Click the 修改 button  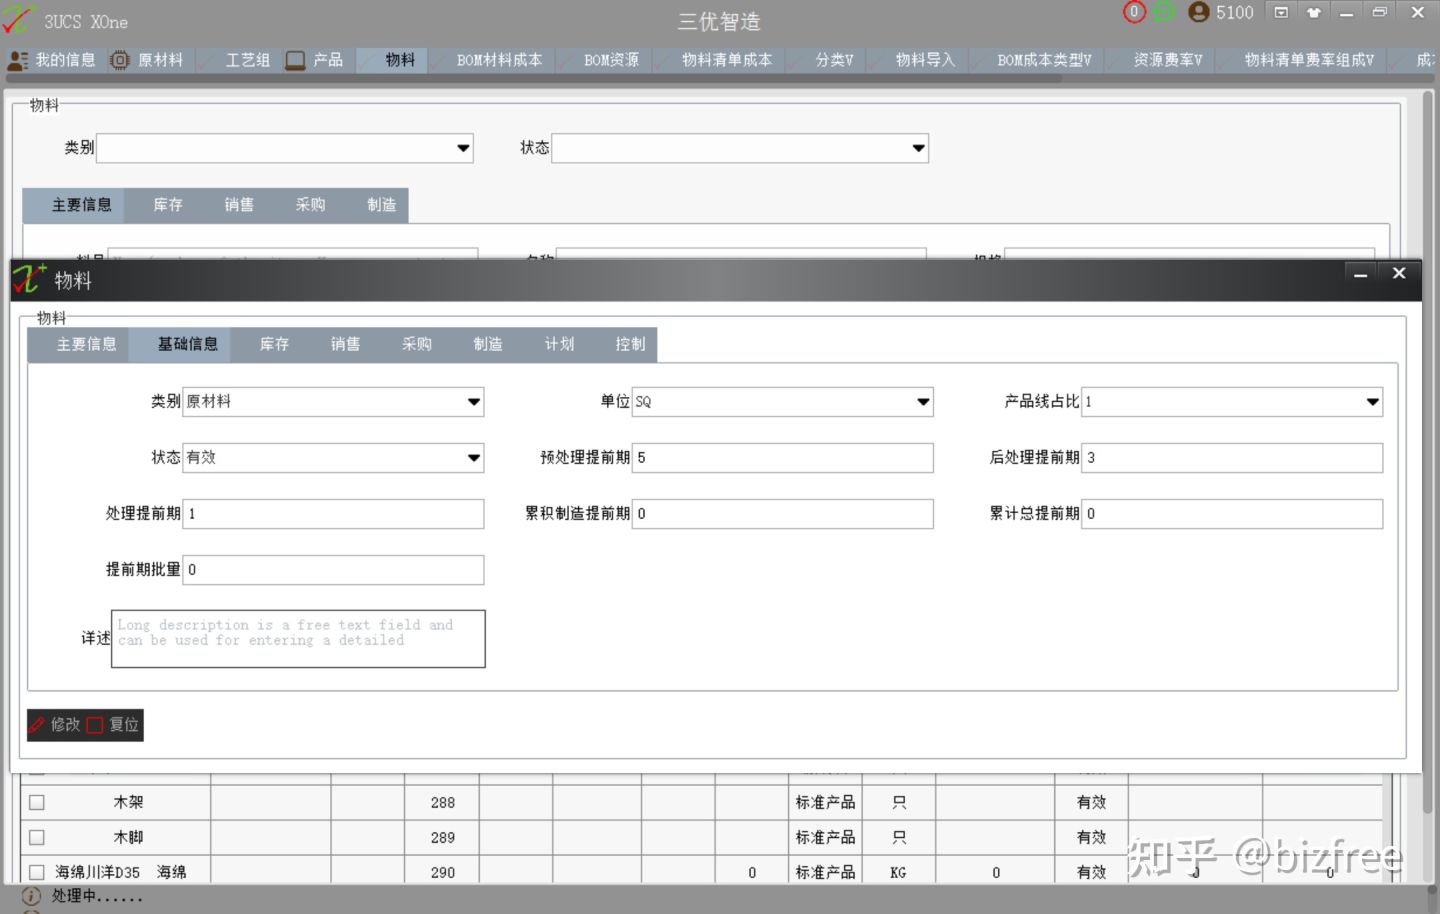[55, 725]
